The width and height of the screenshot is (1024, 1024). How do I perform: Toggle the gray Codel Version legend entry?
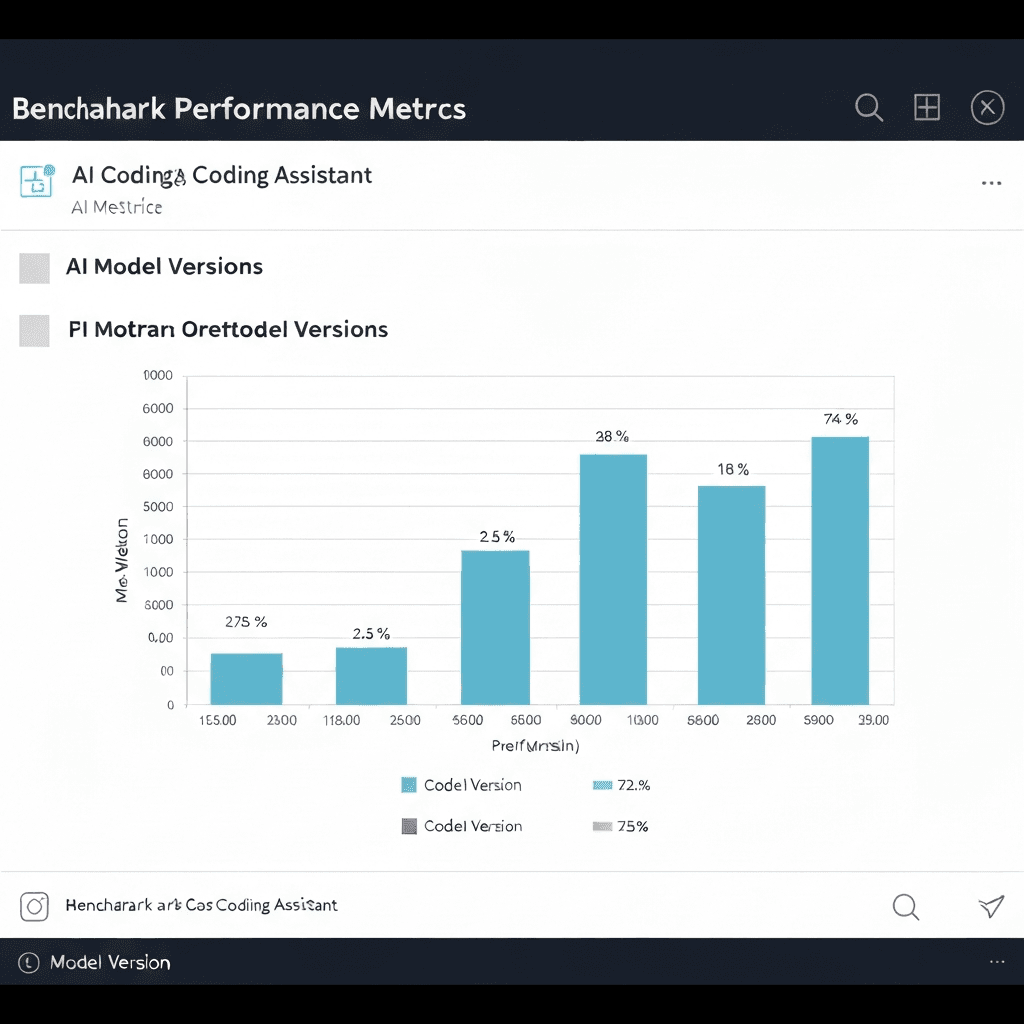pyautogui.click(x=408, y=827)
